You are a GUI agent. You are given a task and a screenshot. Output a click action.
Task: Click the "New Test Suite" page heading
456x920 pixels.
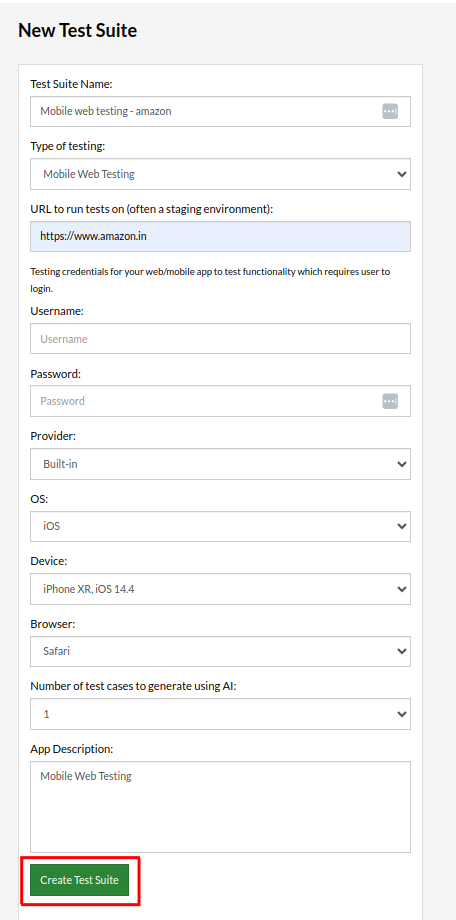[77, 31]
